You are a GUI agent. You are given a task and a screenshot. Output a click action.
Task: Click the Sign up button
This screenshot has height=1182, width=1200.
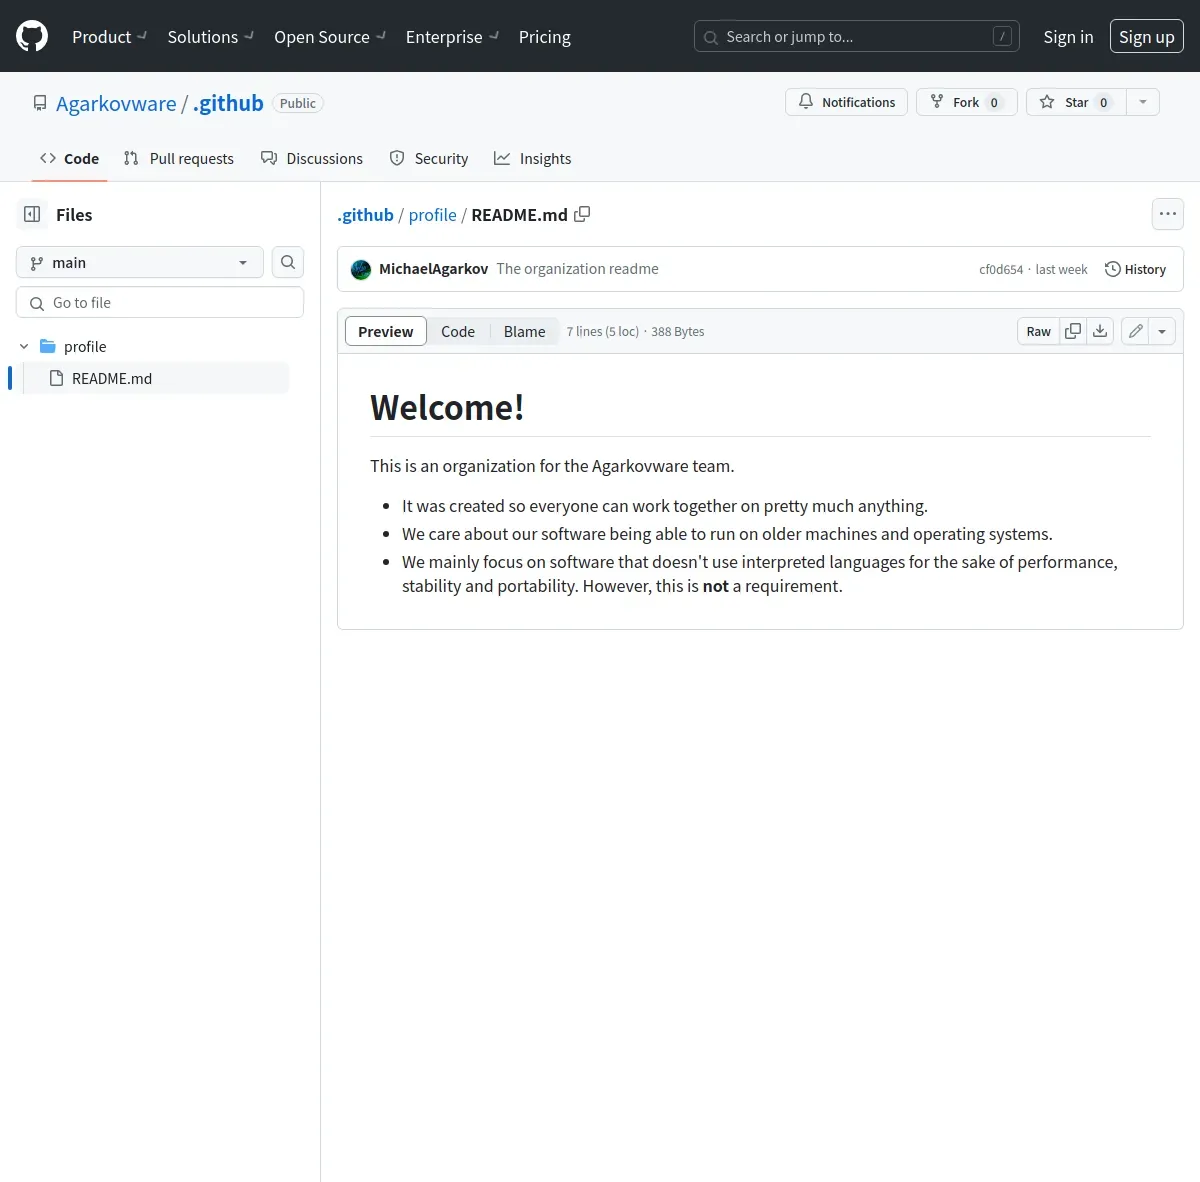1147,37
